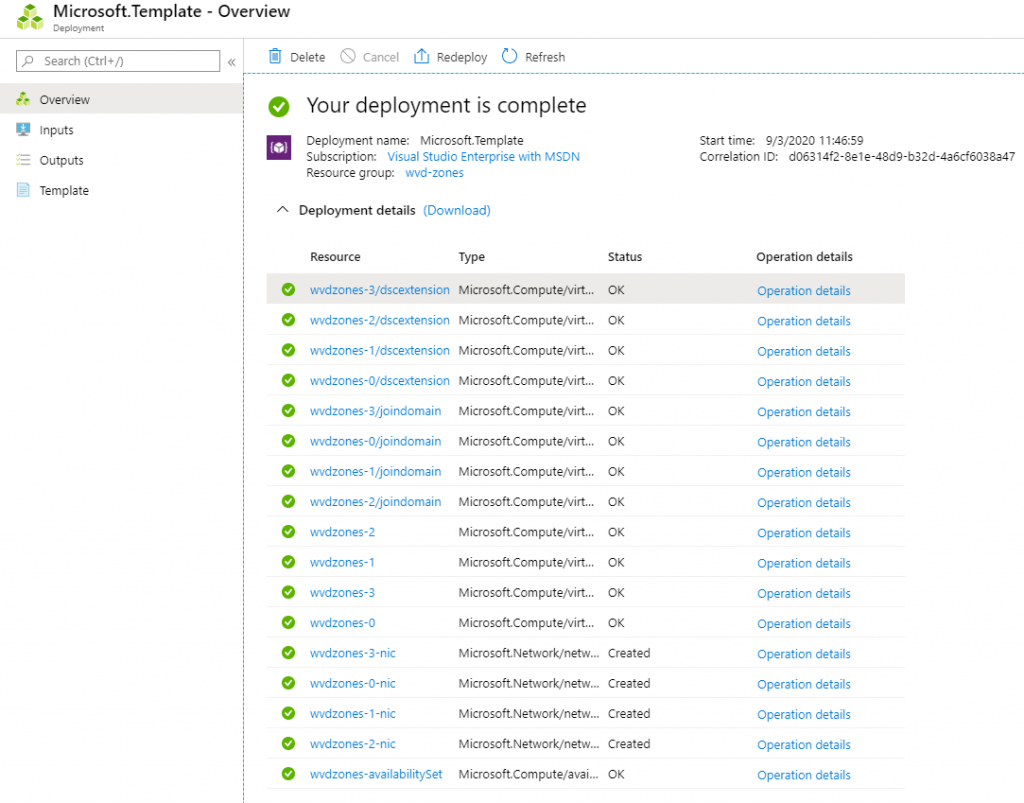Open wvdzones-0/joindomain resource
The height and width of the screenshot is (803, 1024).
(376, 441)
